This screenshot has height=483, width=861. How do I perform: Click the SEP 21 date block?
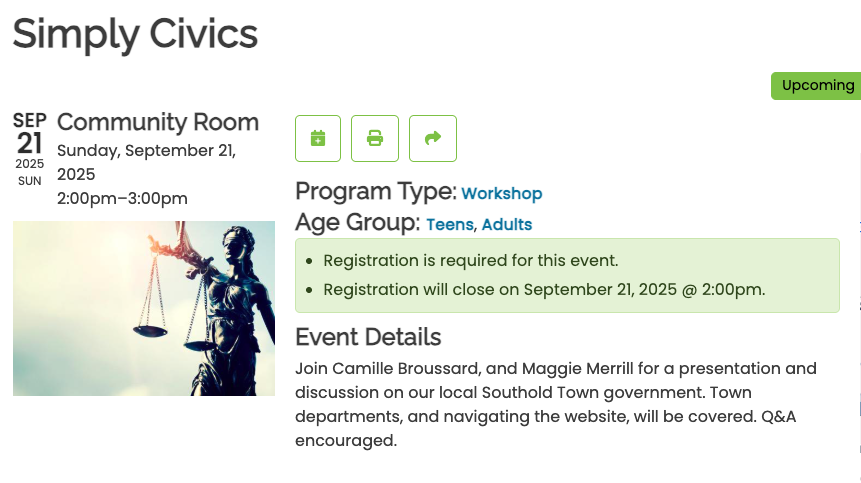pyautogui.click(x=30, y=149)
